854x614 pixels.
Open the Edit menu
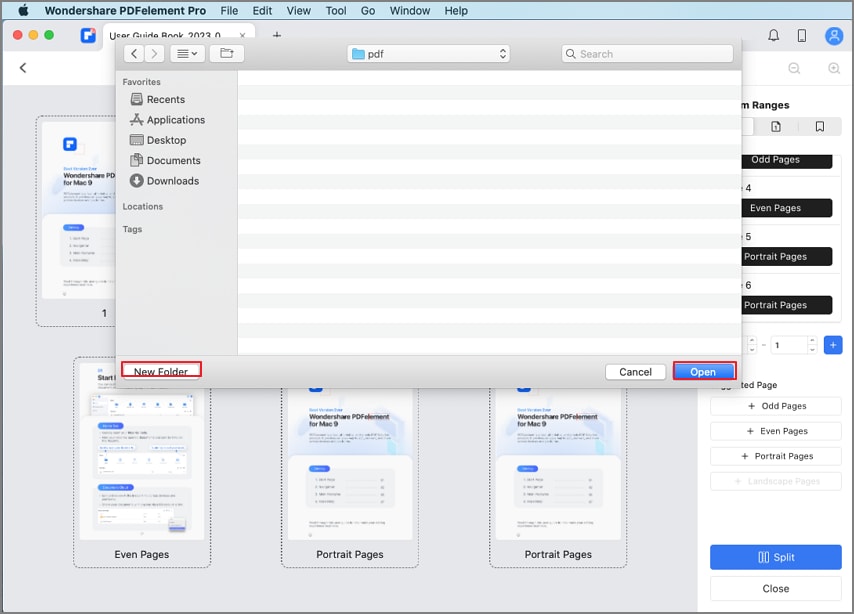(262, 10)
